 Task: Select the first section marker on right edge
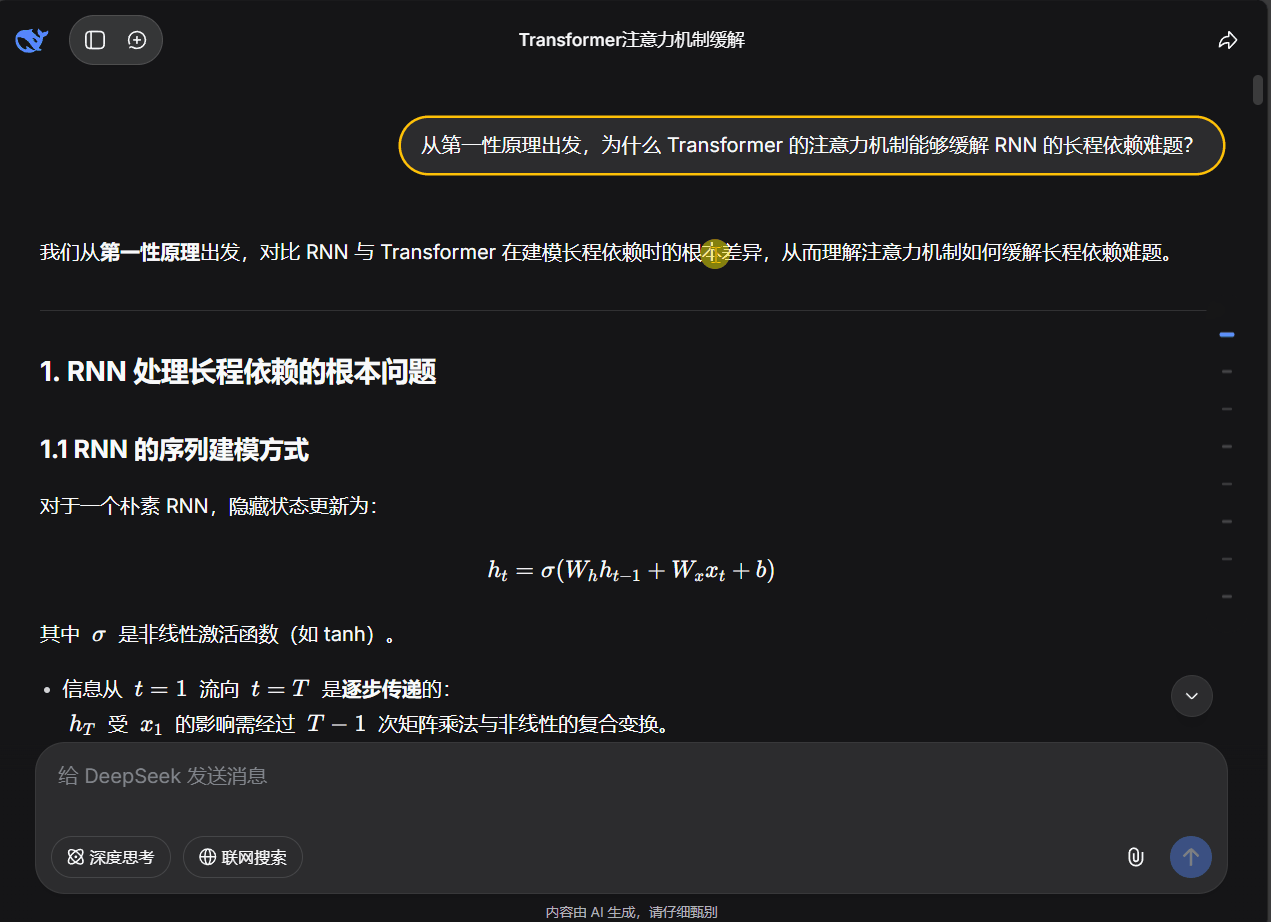(x=1226, y=334)
